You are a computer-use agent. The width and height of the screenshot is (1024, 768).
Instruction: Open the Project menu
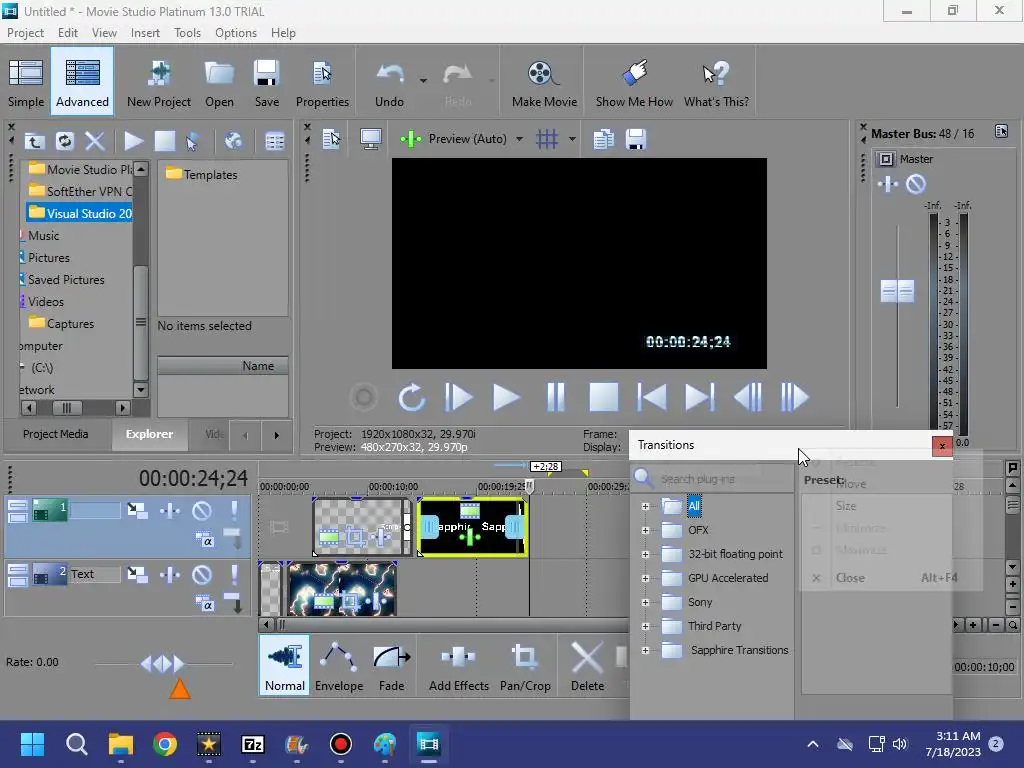point(25,33)
